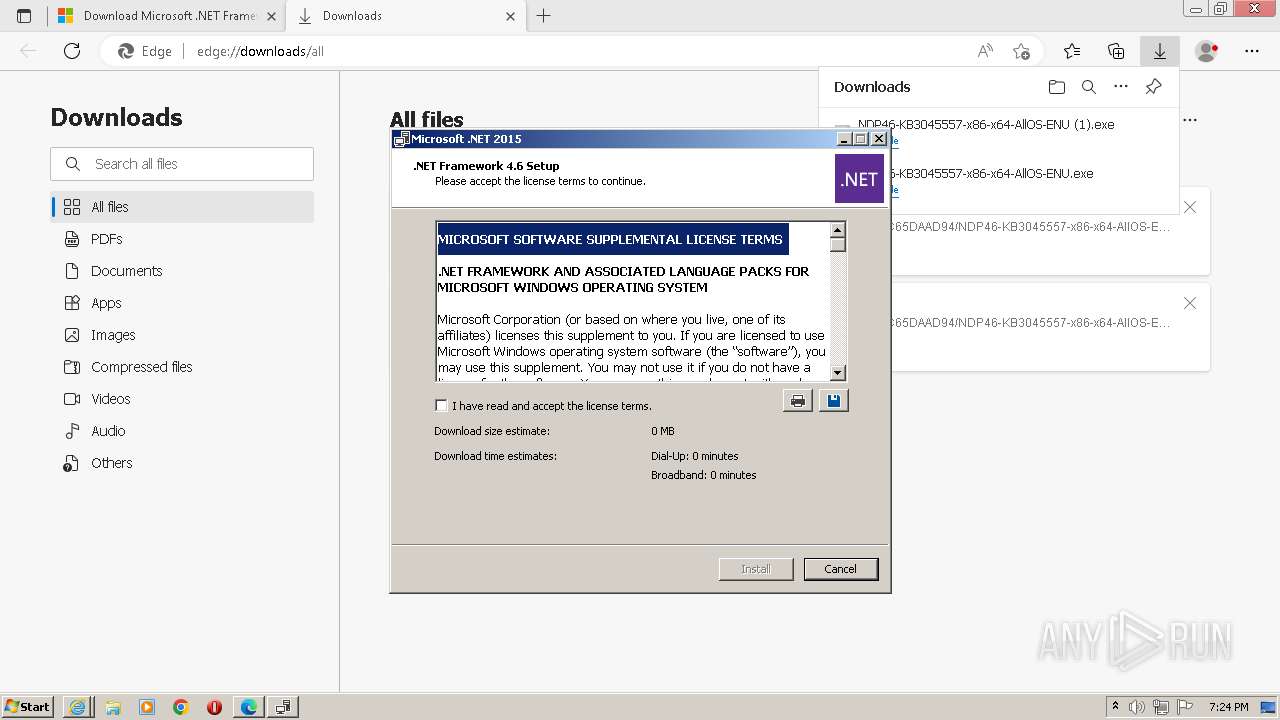Close the Downloads tab
Viewport: 1280px width, 720px height.
coord(511,16)
